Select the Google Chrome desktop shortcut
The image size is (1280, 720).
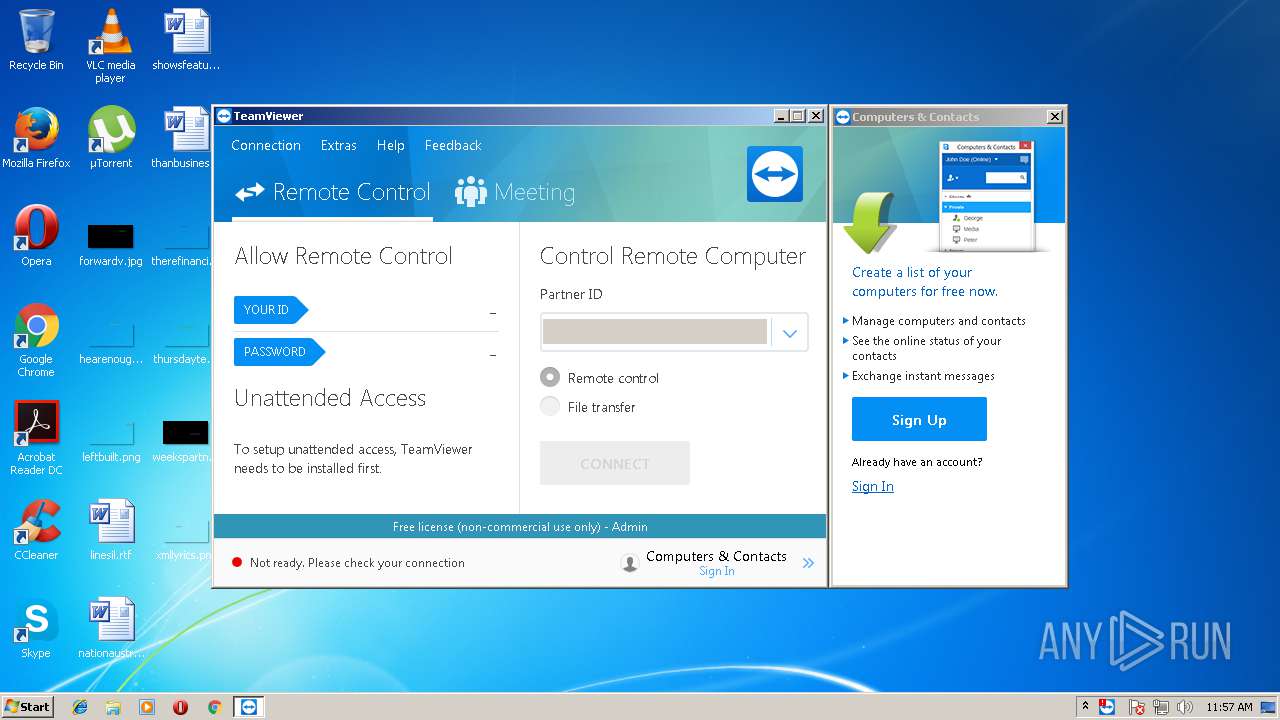36,340
